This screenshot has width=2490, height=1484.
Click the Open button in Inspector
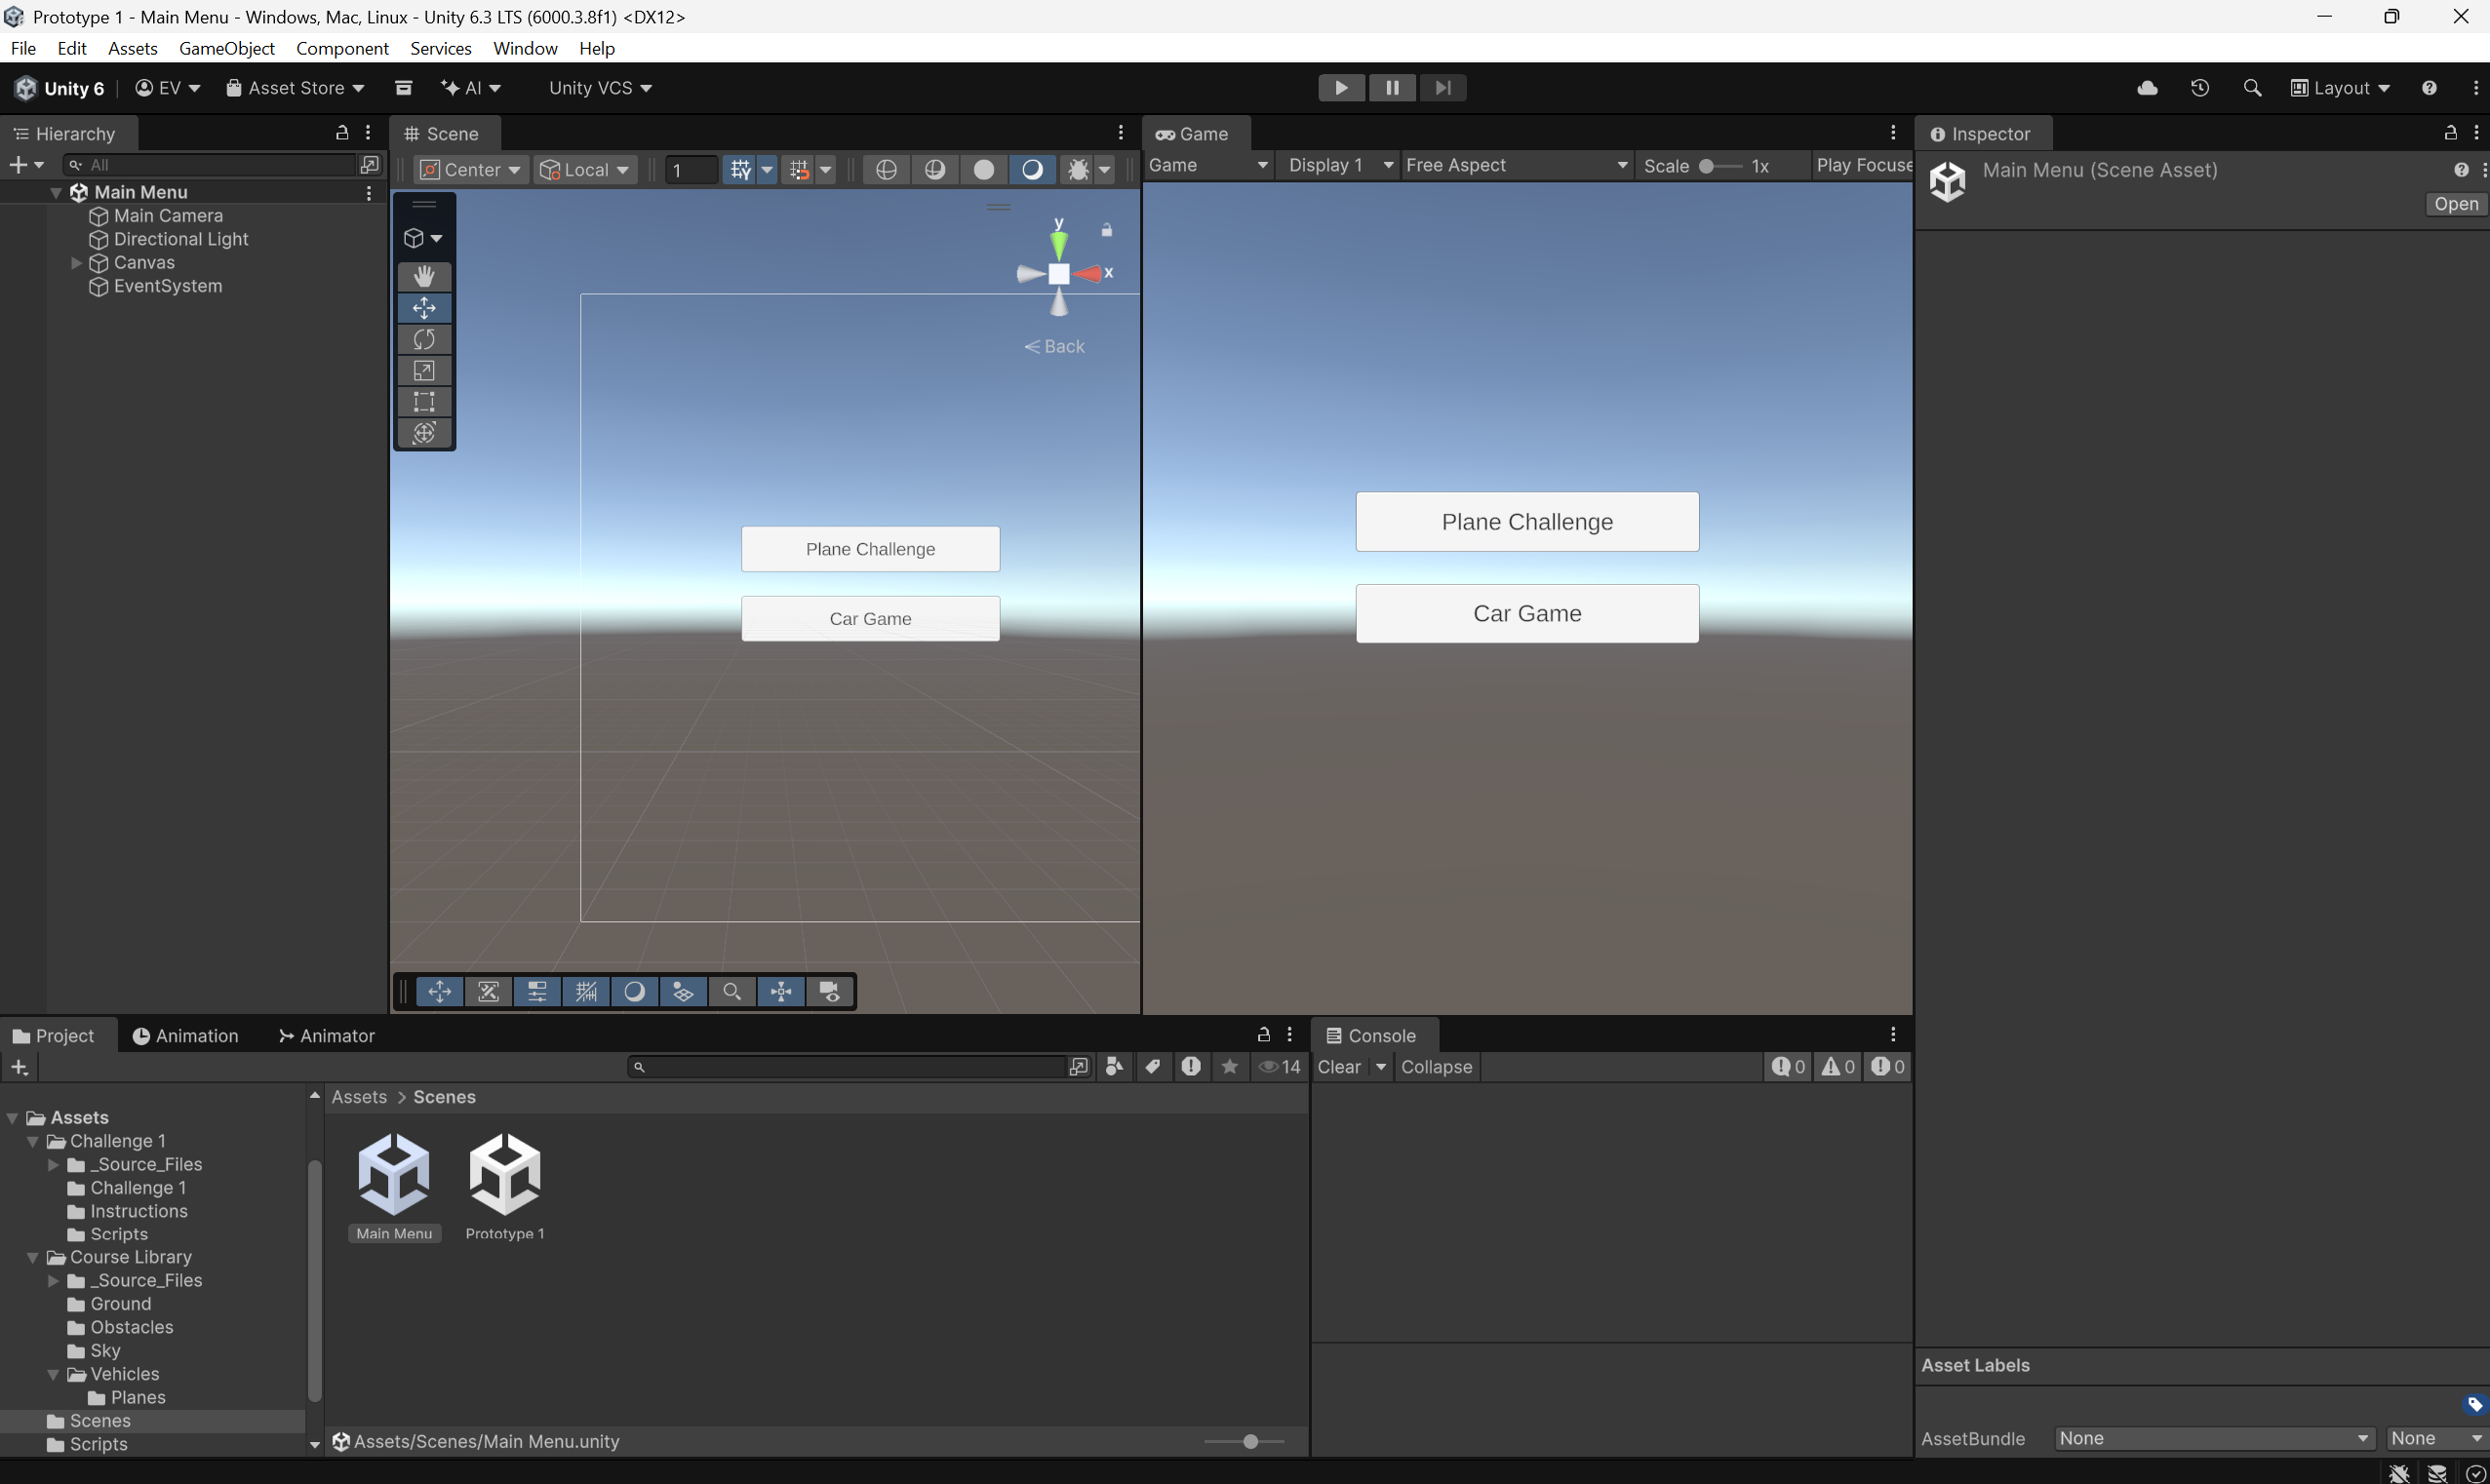[x=2455, y=204]
